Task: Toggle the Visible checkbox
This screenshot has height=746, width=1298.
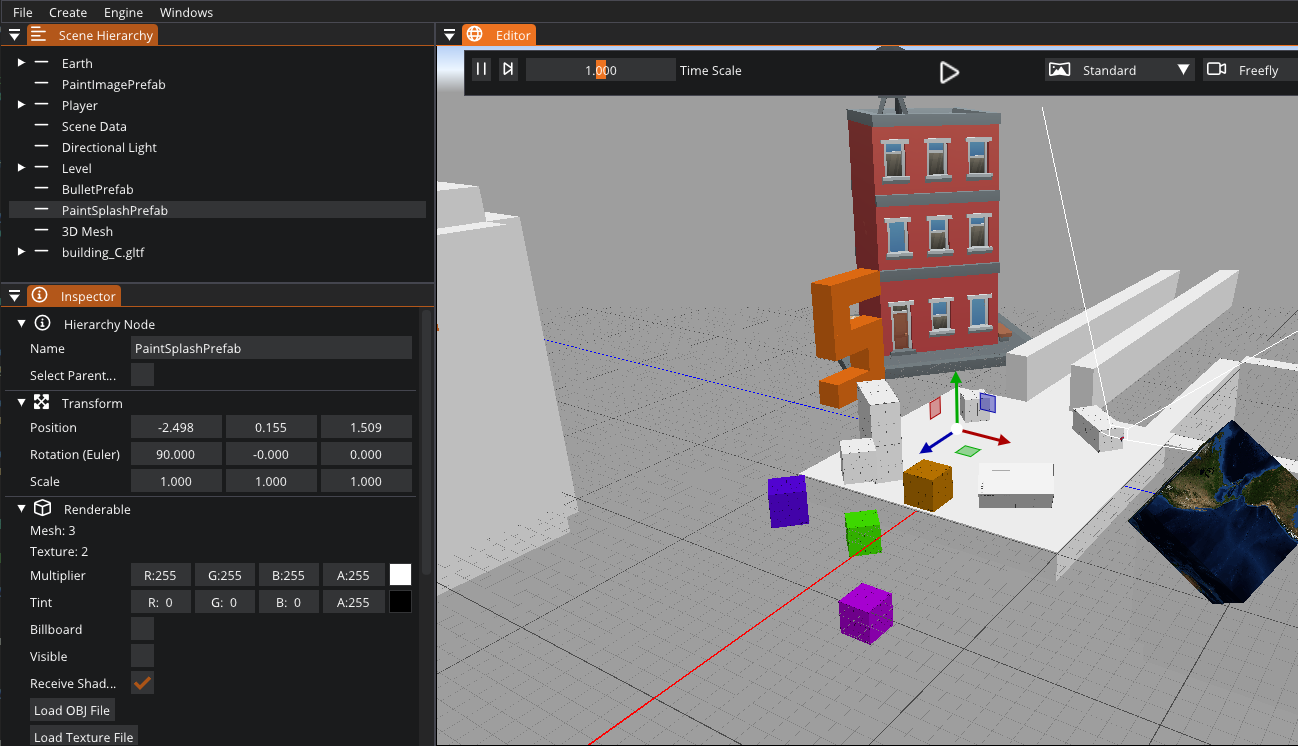Action: pos(142,656)
